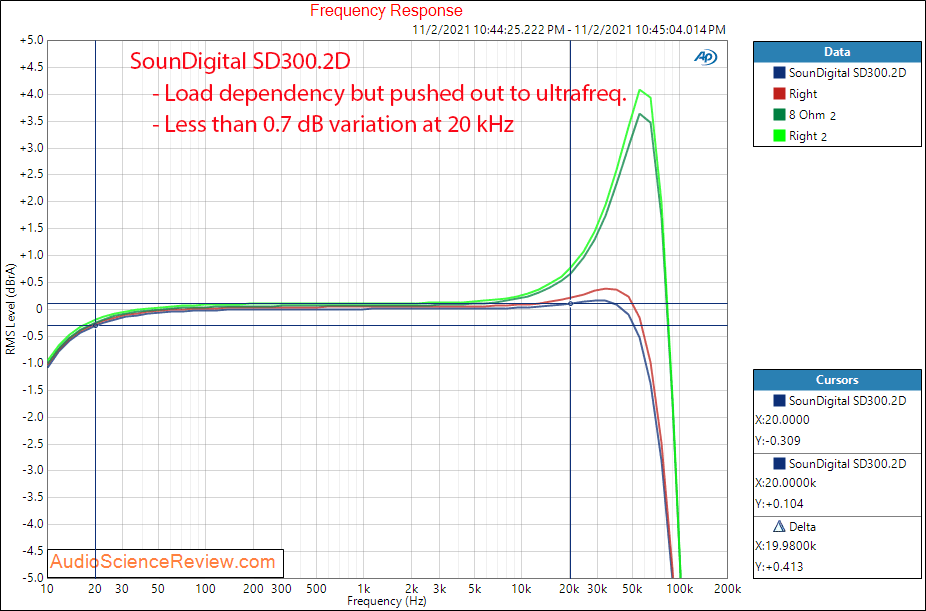926x611 pixels.
Task: Click the cursor value 'X:20.0000k'
Action: point(785,483)
